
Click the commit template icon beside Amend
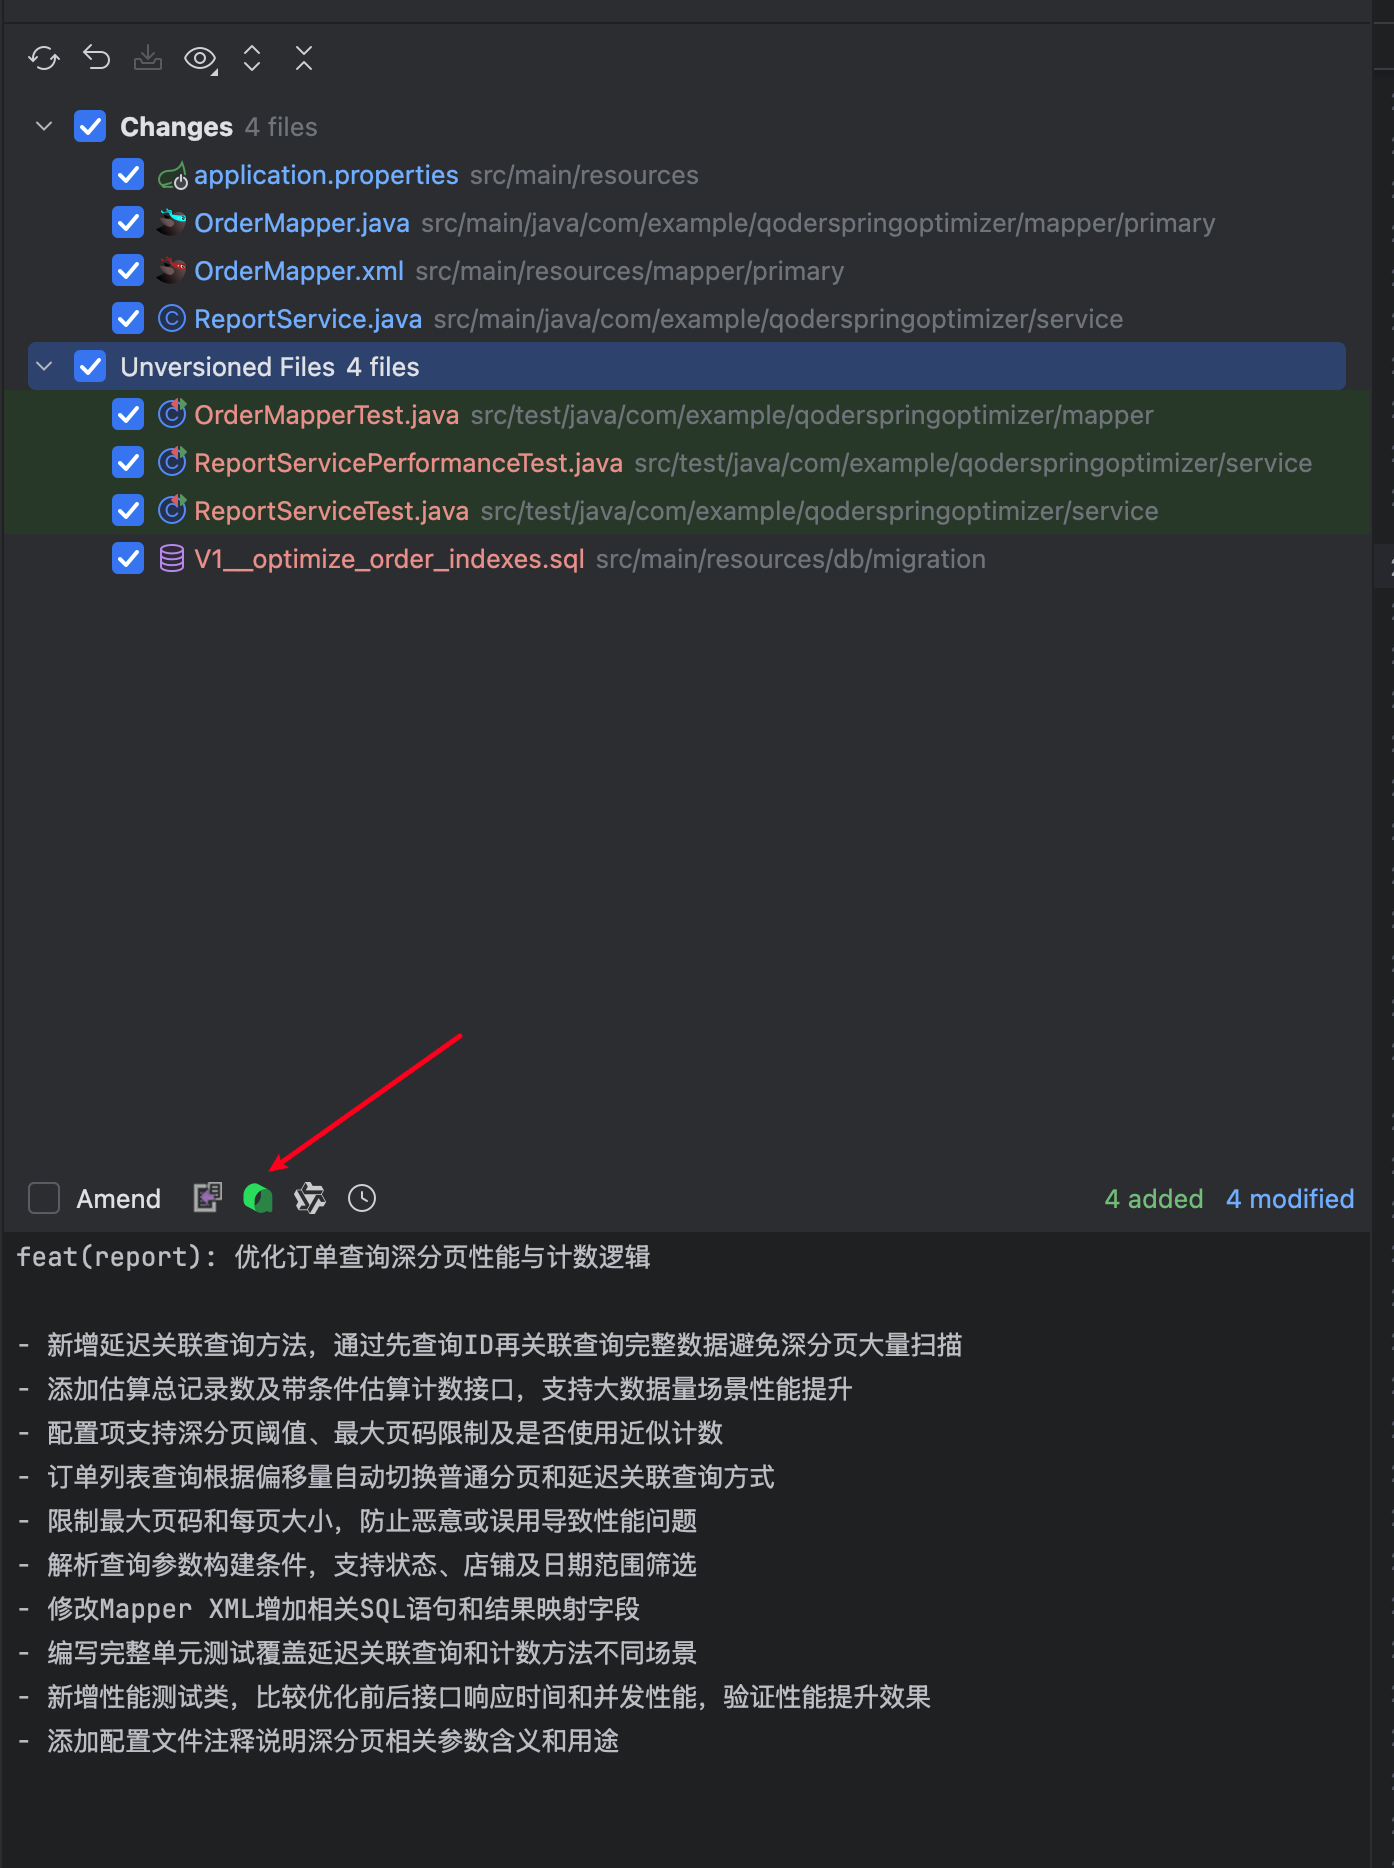tap(207, 1198)
